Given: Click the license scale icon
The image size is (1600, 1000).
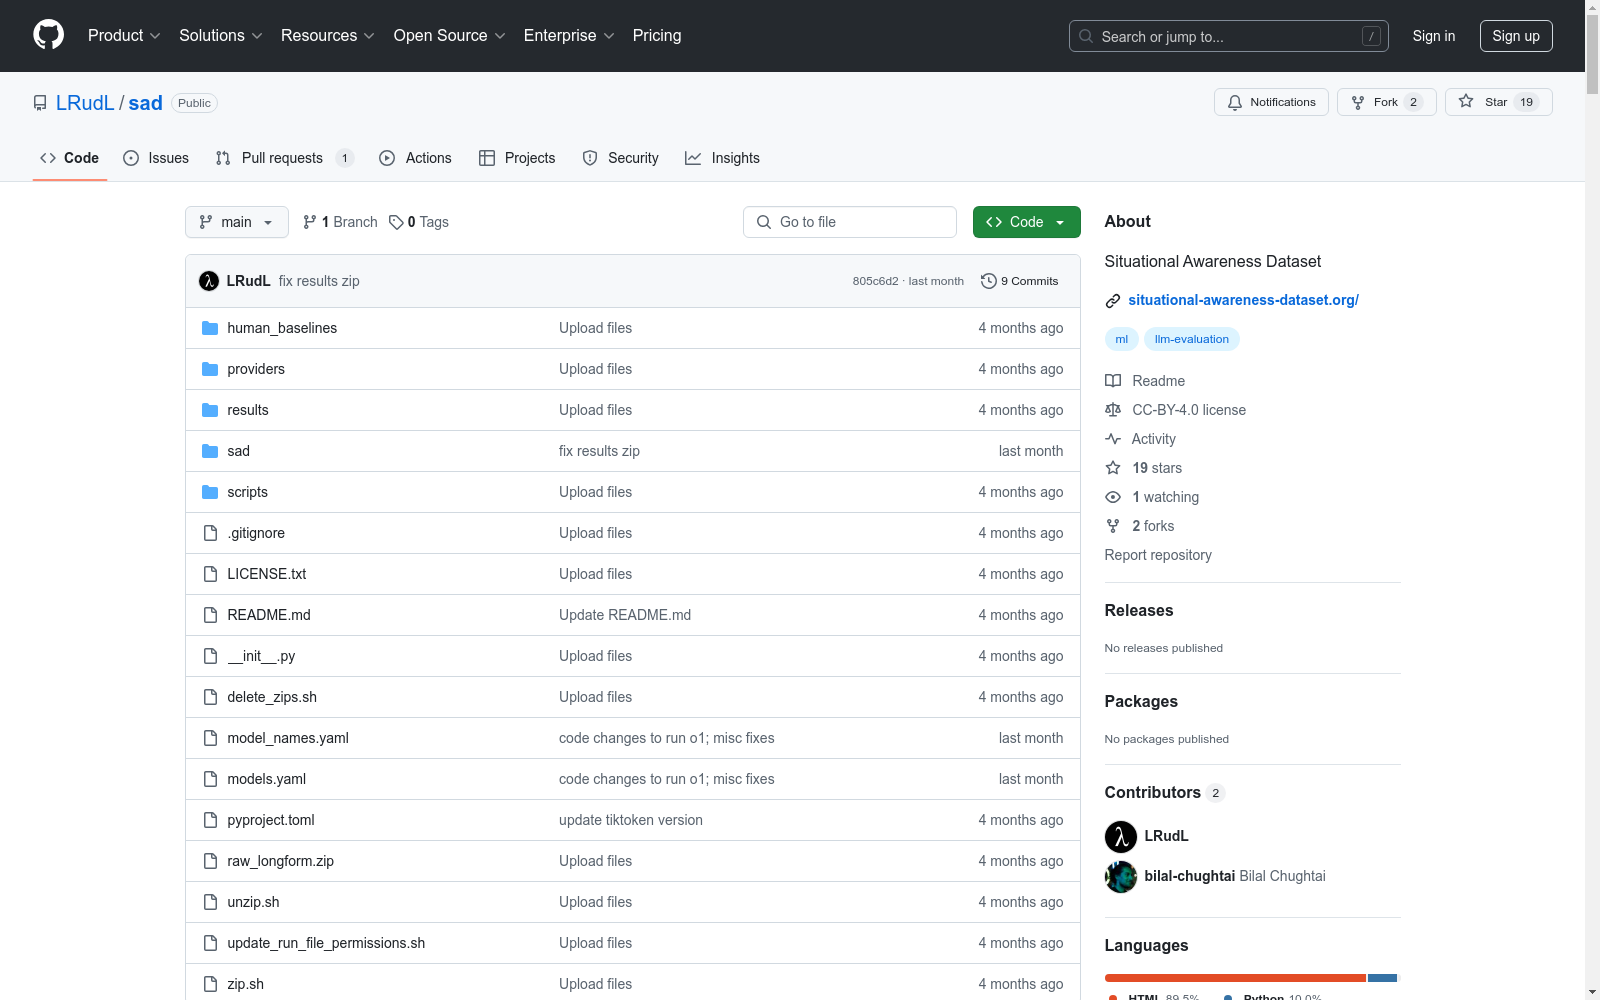Looking at the screenshot, I should [1113, 410].
